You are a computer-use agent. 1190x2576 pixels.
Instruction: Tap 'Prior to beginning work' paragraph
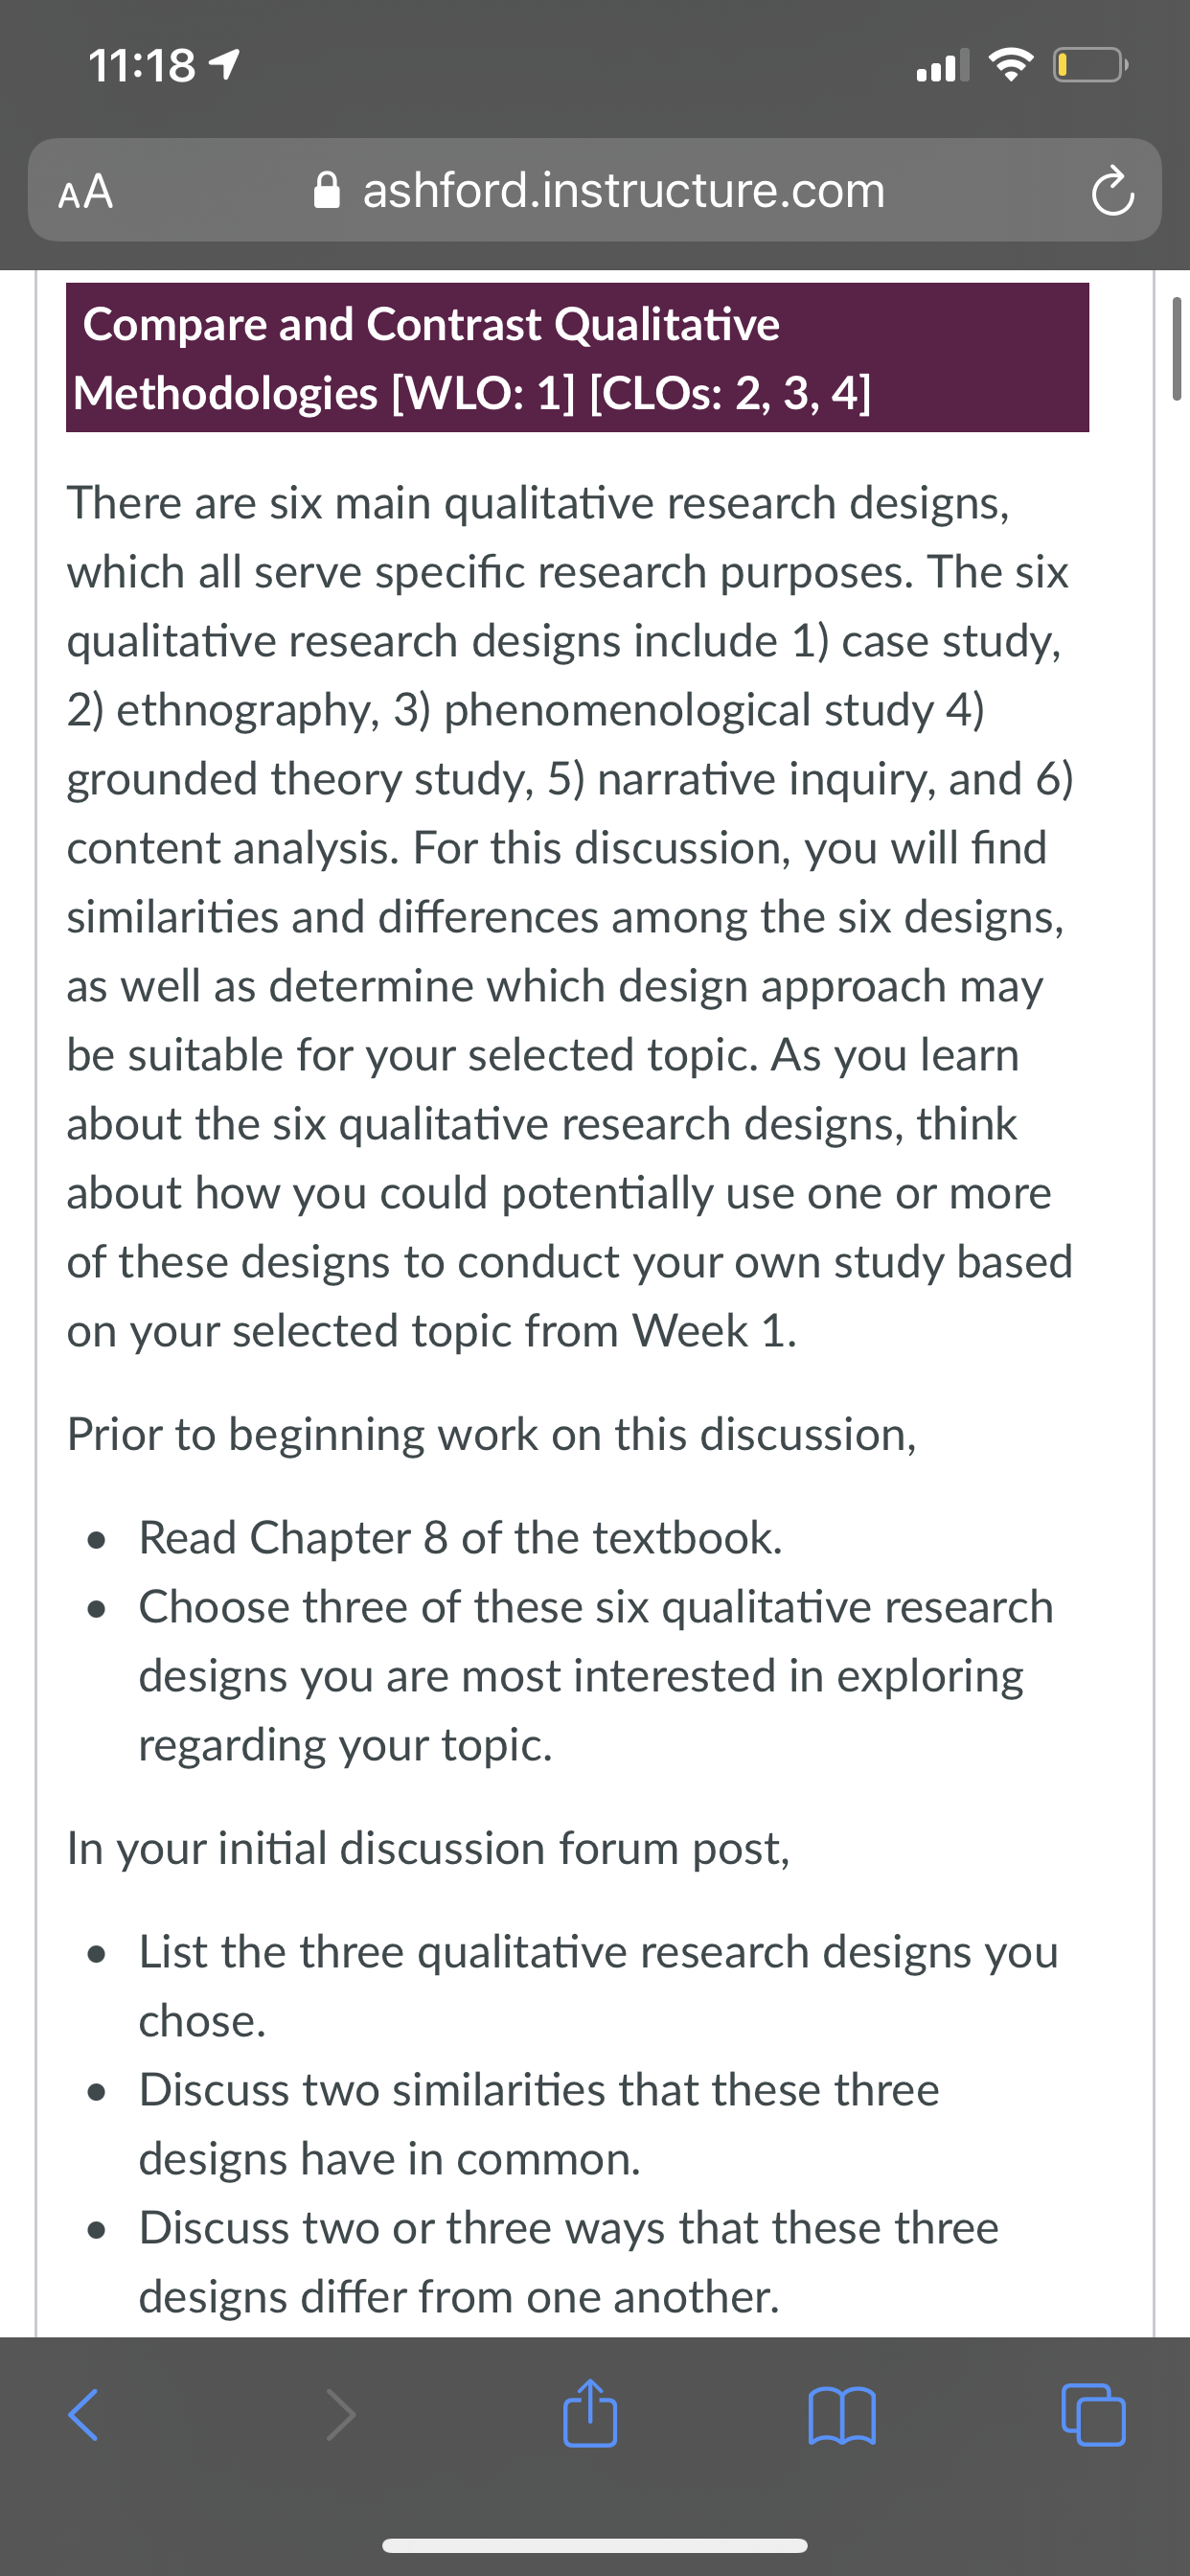pos(491,1435)
